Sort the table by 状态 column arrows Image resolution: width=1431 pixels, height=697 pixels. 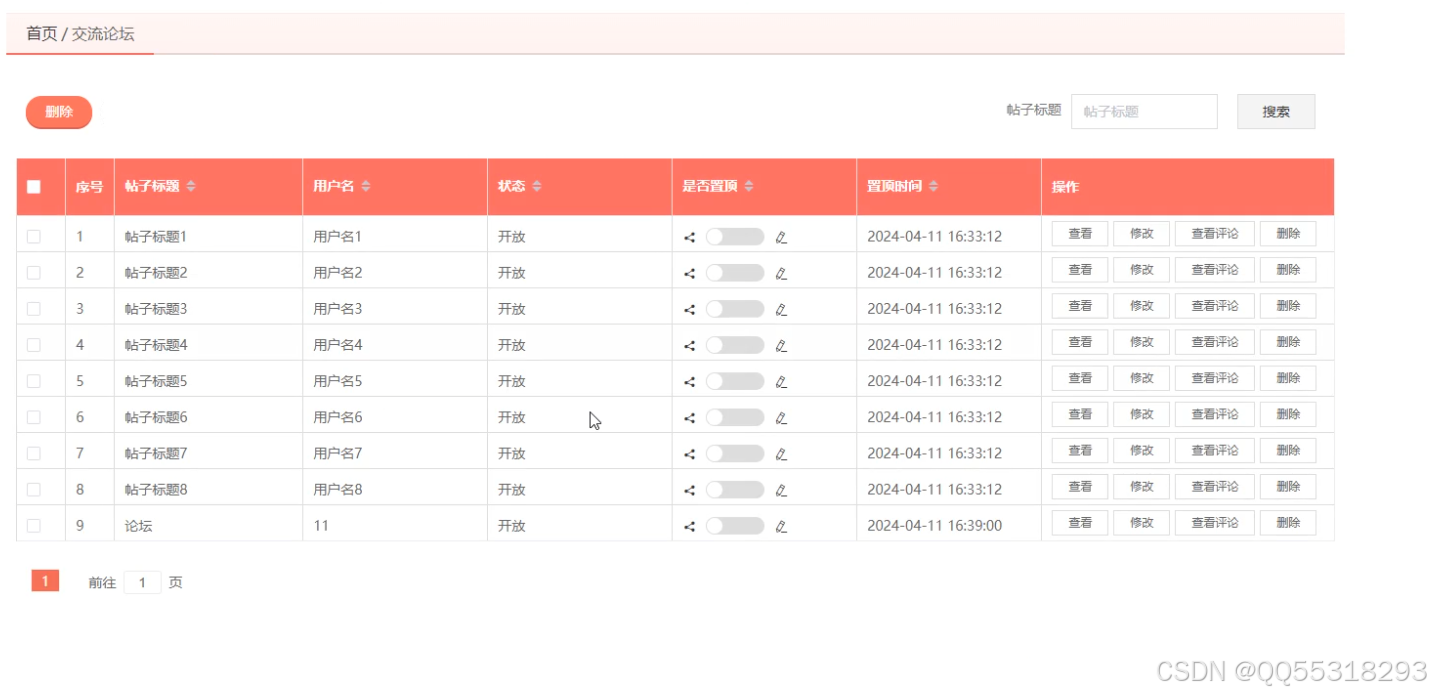(x=536, y=186)
